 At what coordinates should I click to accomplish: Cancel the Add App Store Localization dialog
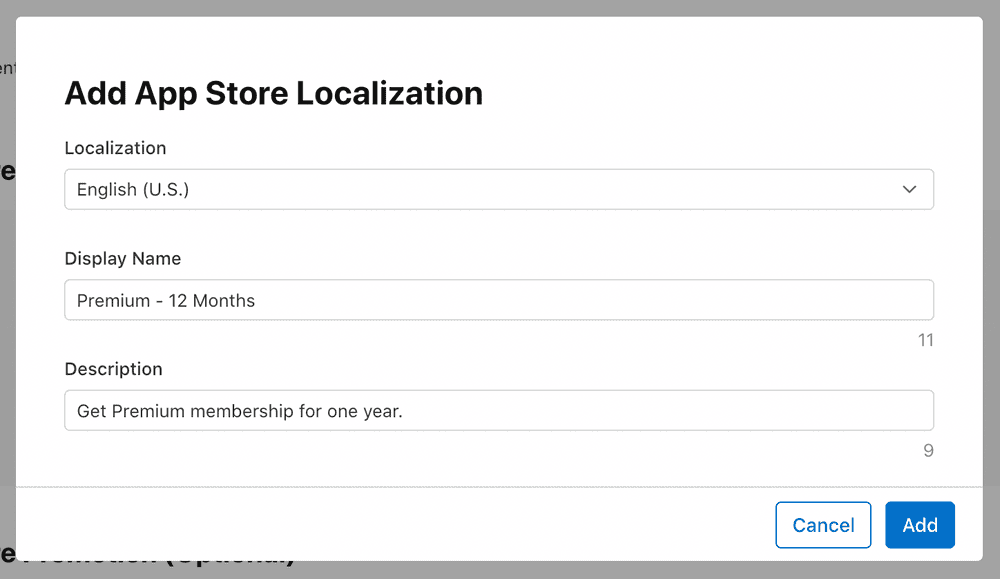click(823, 525)
